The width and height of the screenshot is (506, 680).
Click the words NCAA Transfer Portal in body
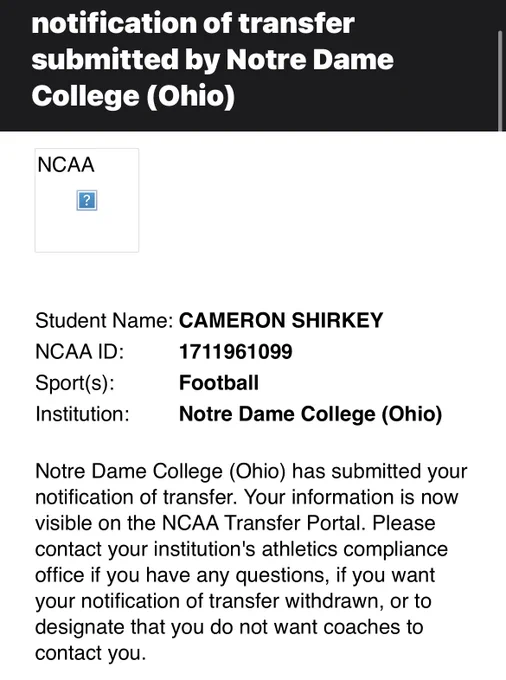pos(261,523)
